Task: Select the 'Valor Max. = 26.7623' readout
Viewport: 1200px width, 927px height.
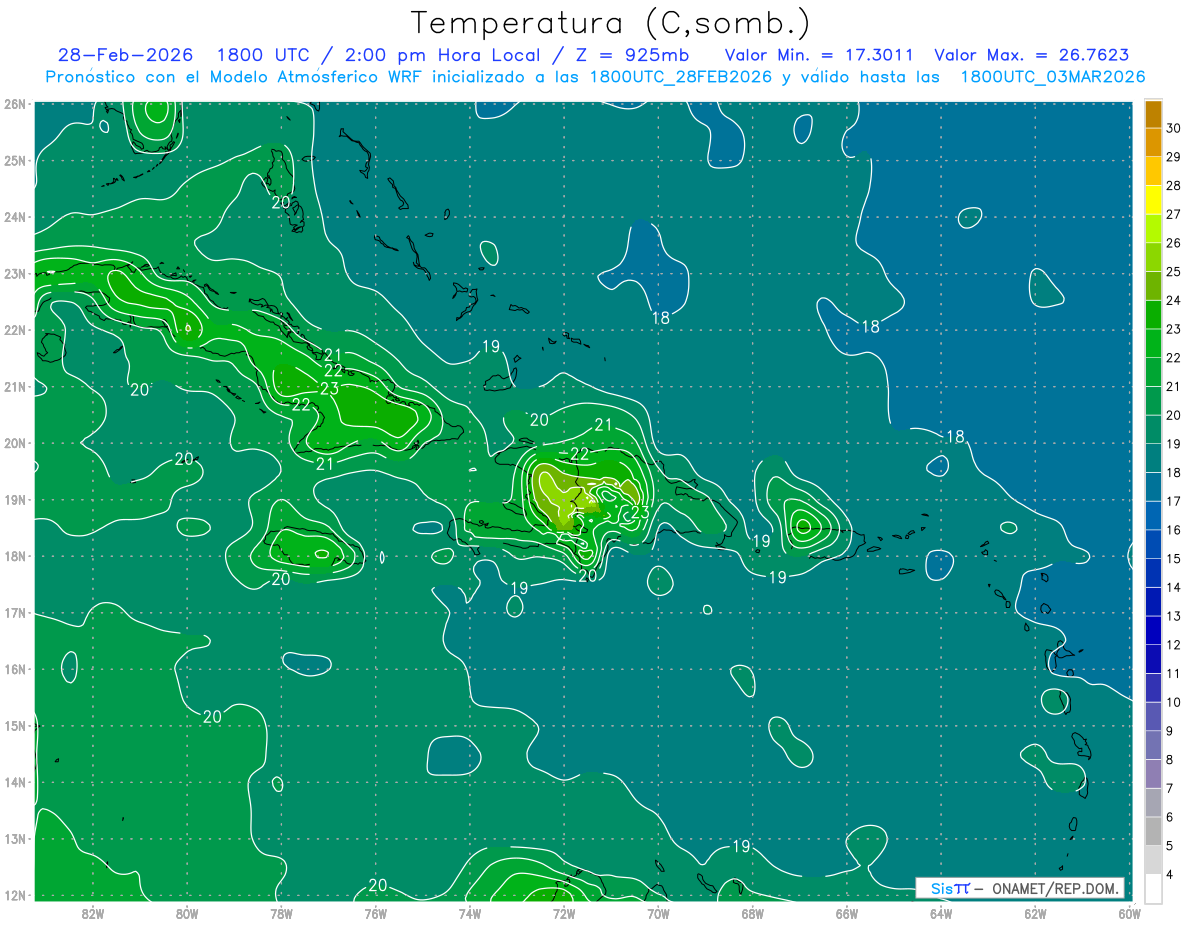Action: point(1032,55)
